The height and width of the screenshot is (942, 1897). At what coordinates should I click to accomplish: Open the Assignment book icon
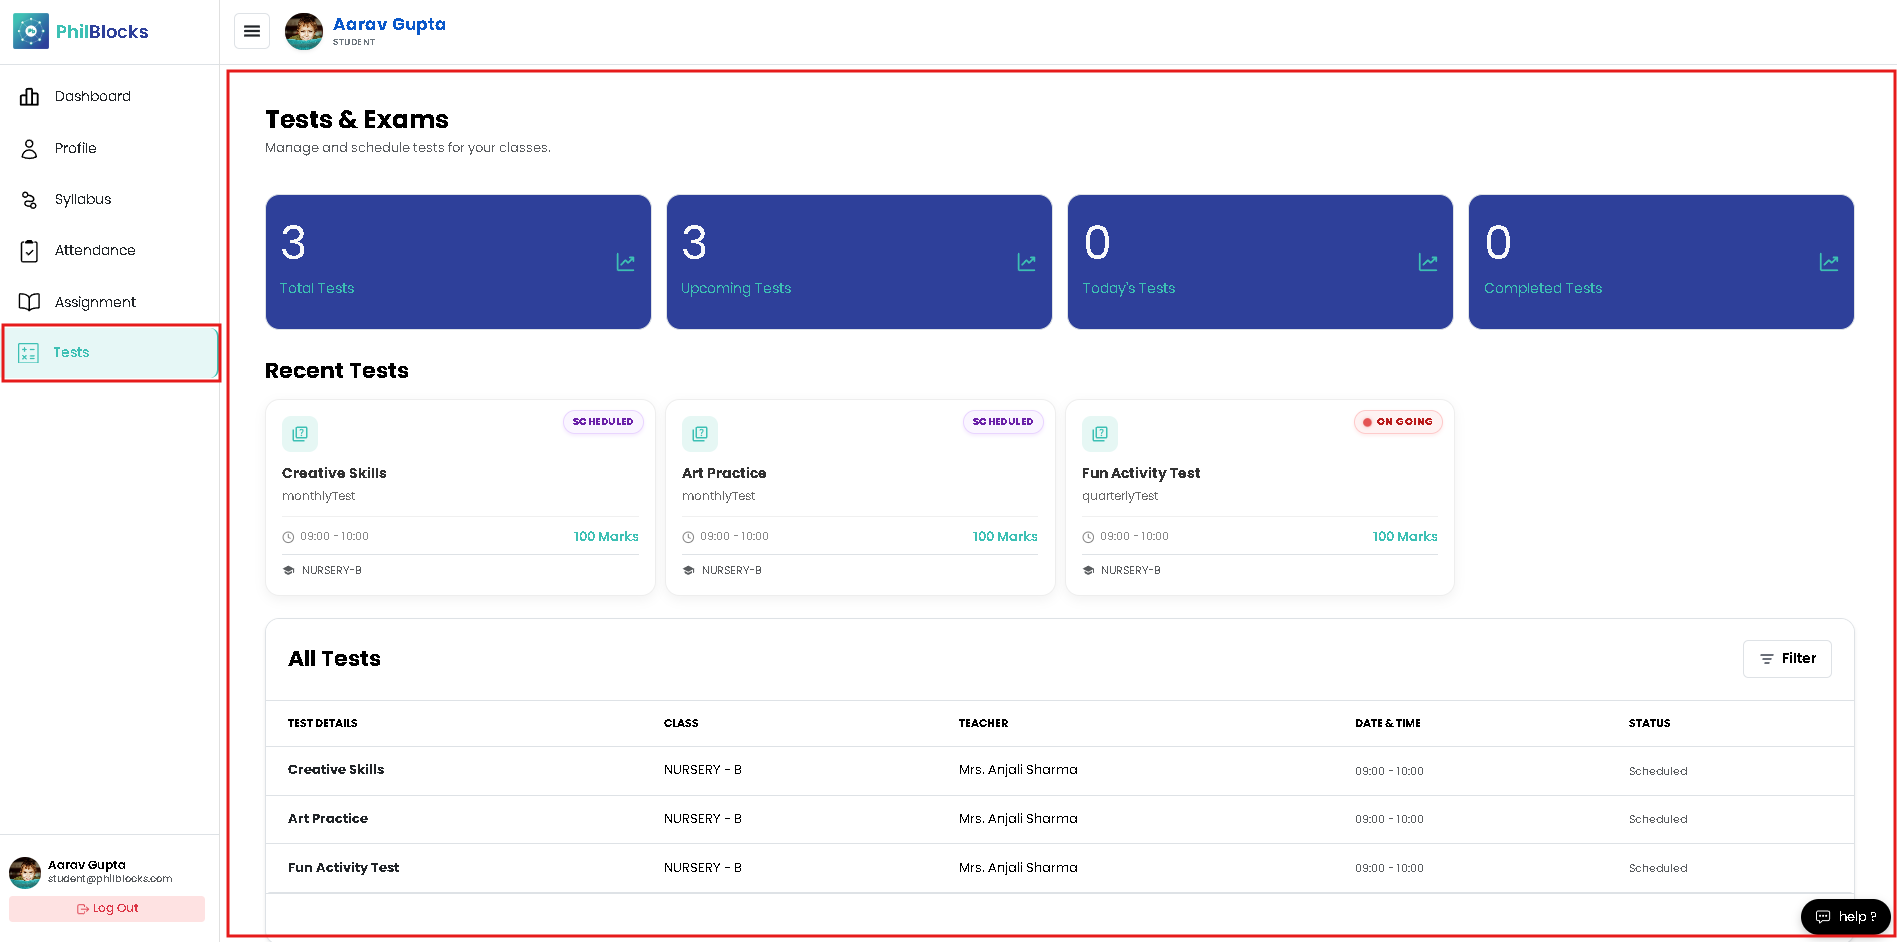30,302
